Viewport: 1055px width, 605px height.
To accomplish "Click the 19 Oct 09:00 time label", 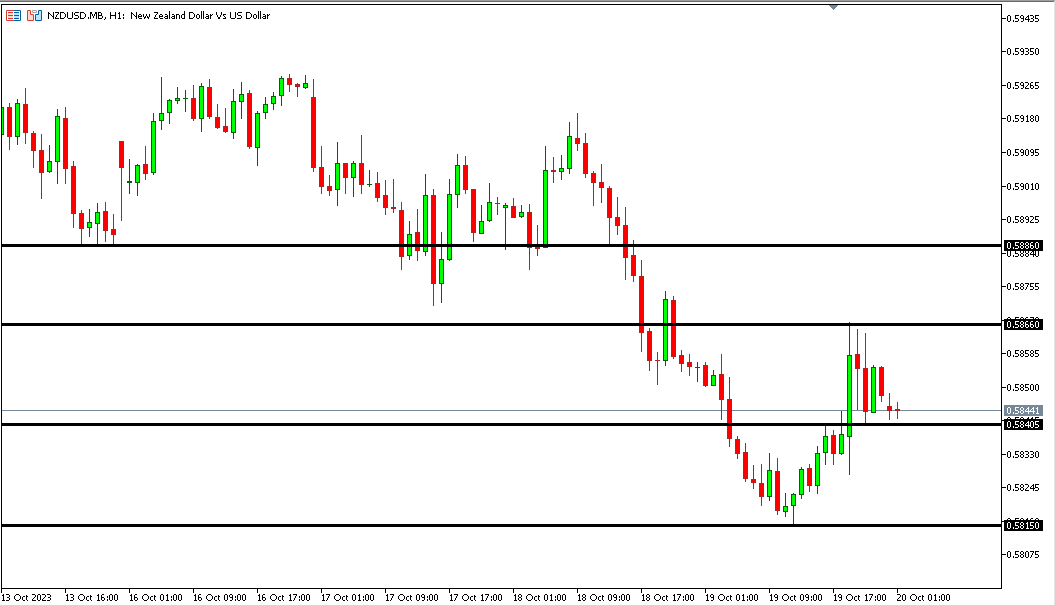I will (x=796, y=598).
